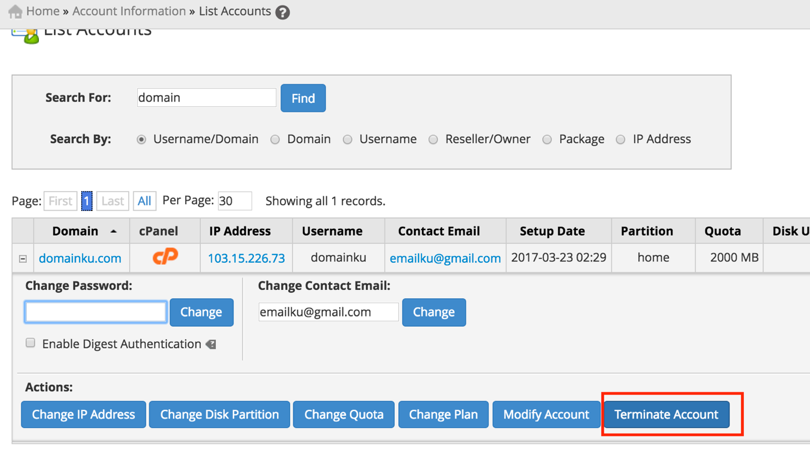Click the Find button
Viewport: 810px width, 450px height.
(x=303, y=98)
